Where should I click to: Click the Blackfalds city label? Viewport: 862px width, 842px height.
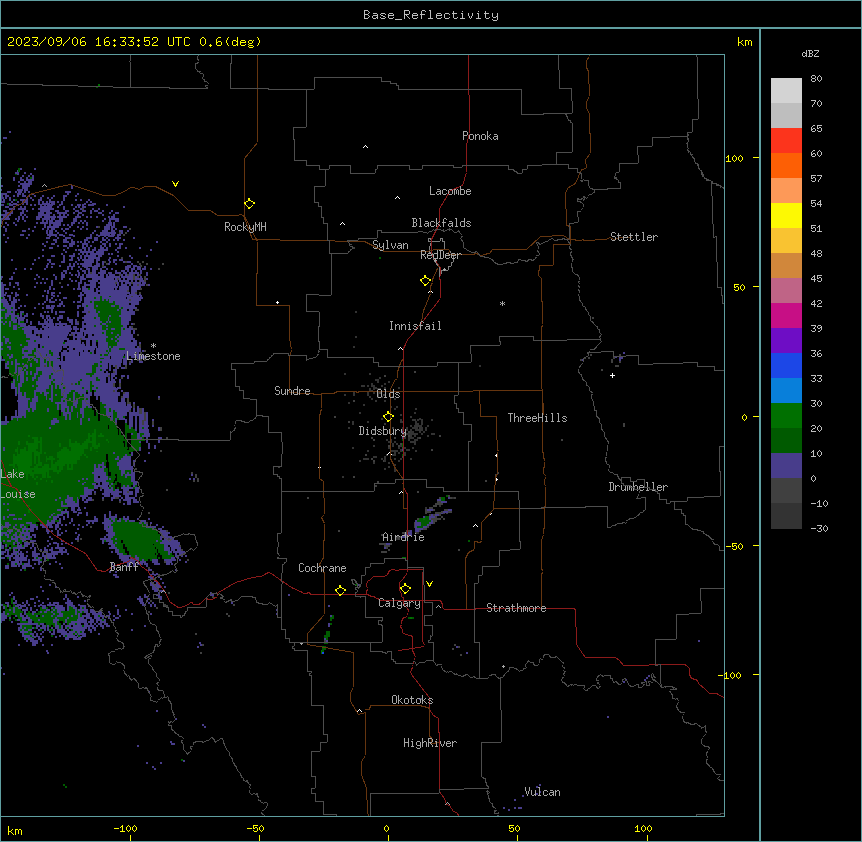tap(441, 223)
